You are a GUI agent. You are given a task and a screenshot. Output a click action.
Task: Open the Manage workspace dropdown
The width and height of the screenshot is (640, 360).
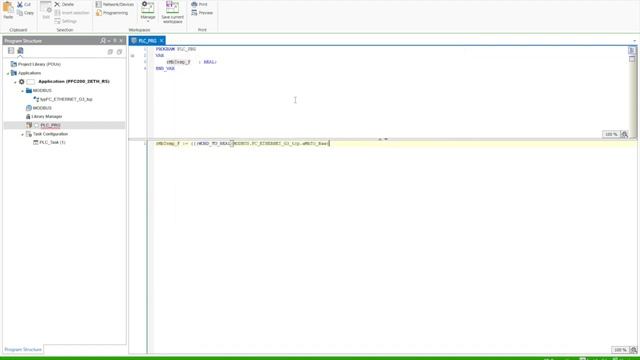coord(148,11)
